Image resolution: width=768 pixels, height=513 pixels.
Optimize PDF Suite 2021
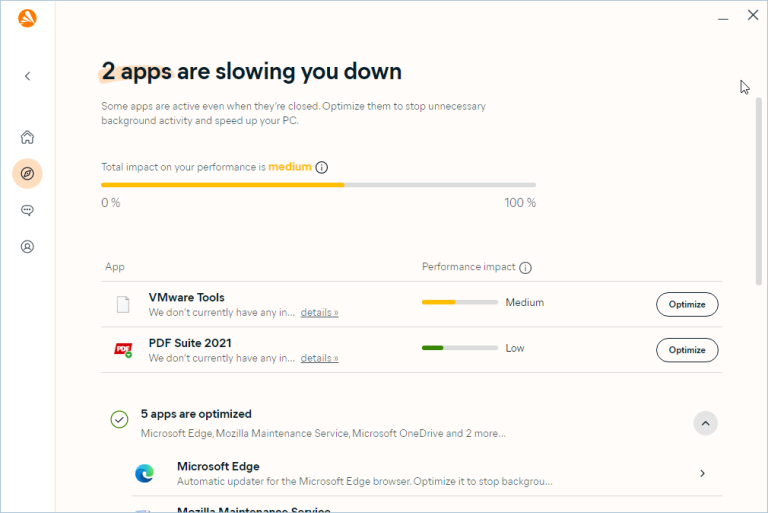pyautogui.click(x=687, y=350)
